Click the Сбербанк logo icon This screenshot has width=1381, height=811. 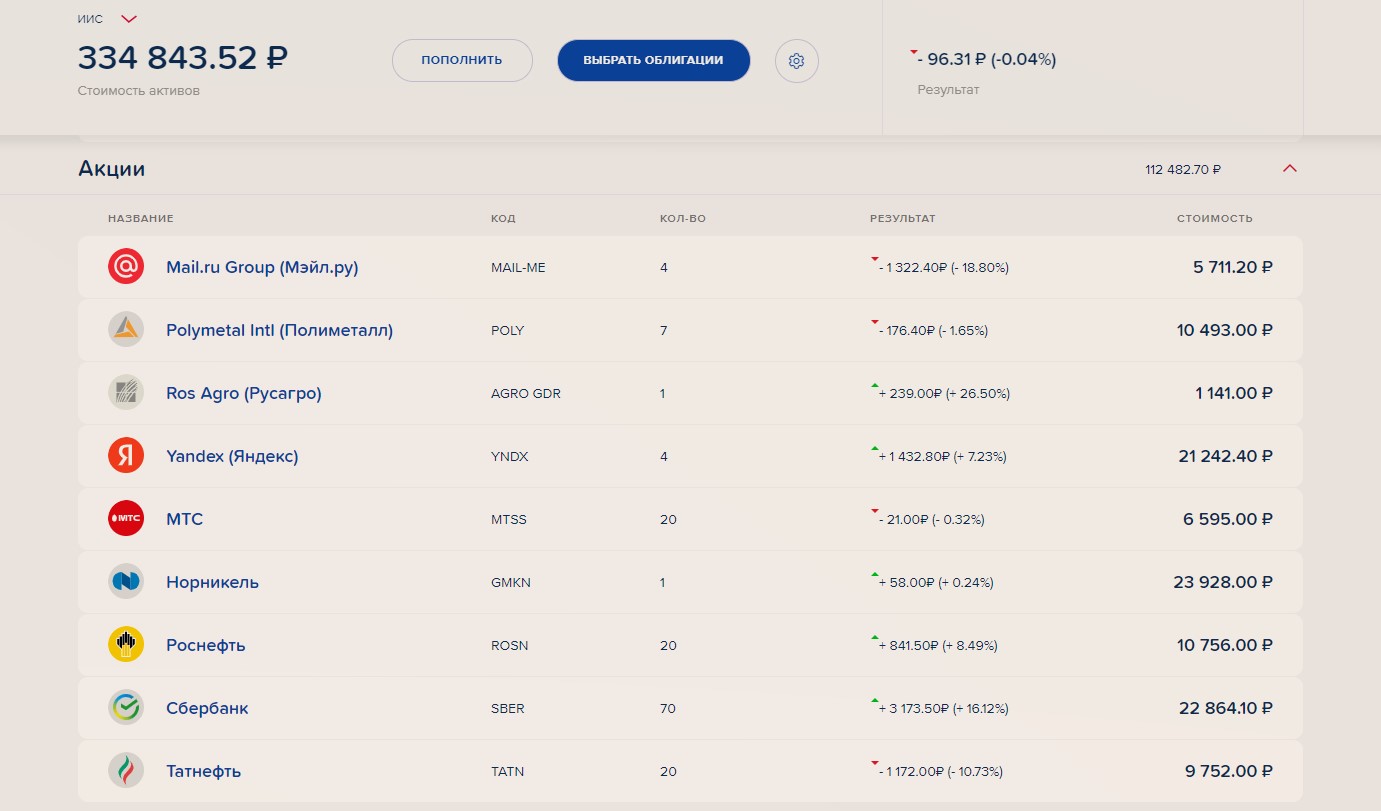[x=126, y=708]
